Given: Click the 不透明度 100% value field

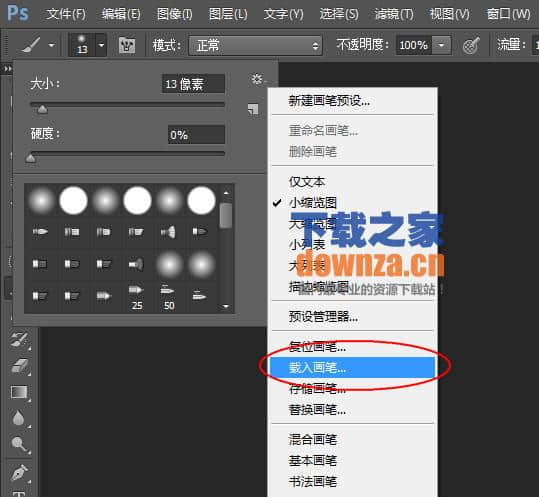Looking at the screenshot, I should (x=414, y=45).
